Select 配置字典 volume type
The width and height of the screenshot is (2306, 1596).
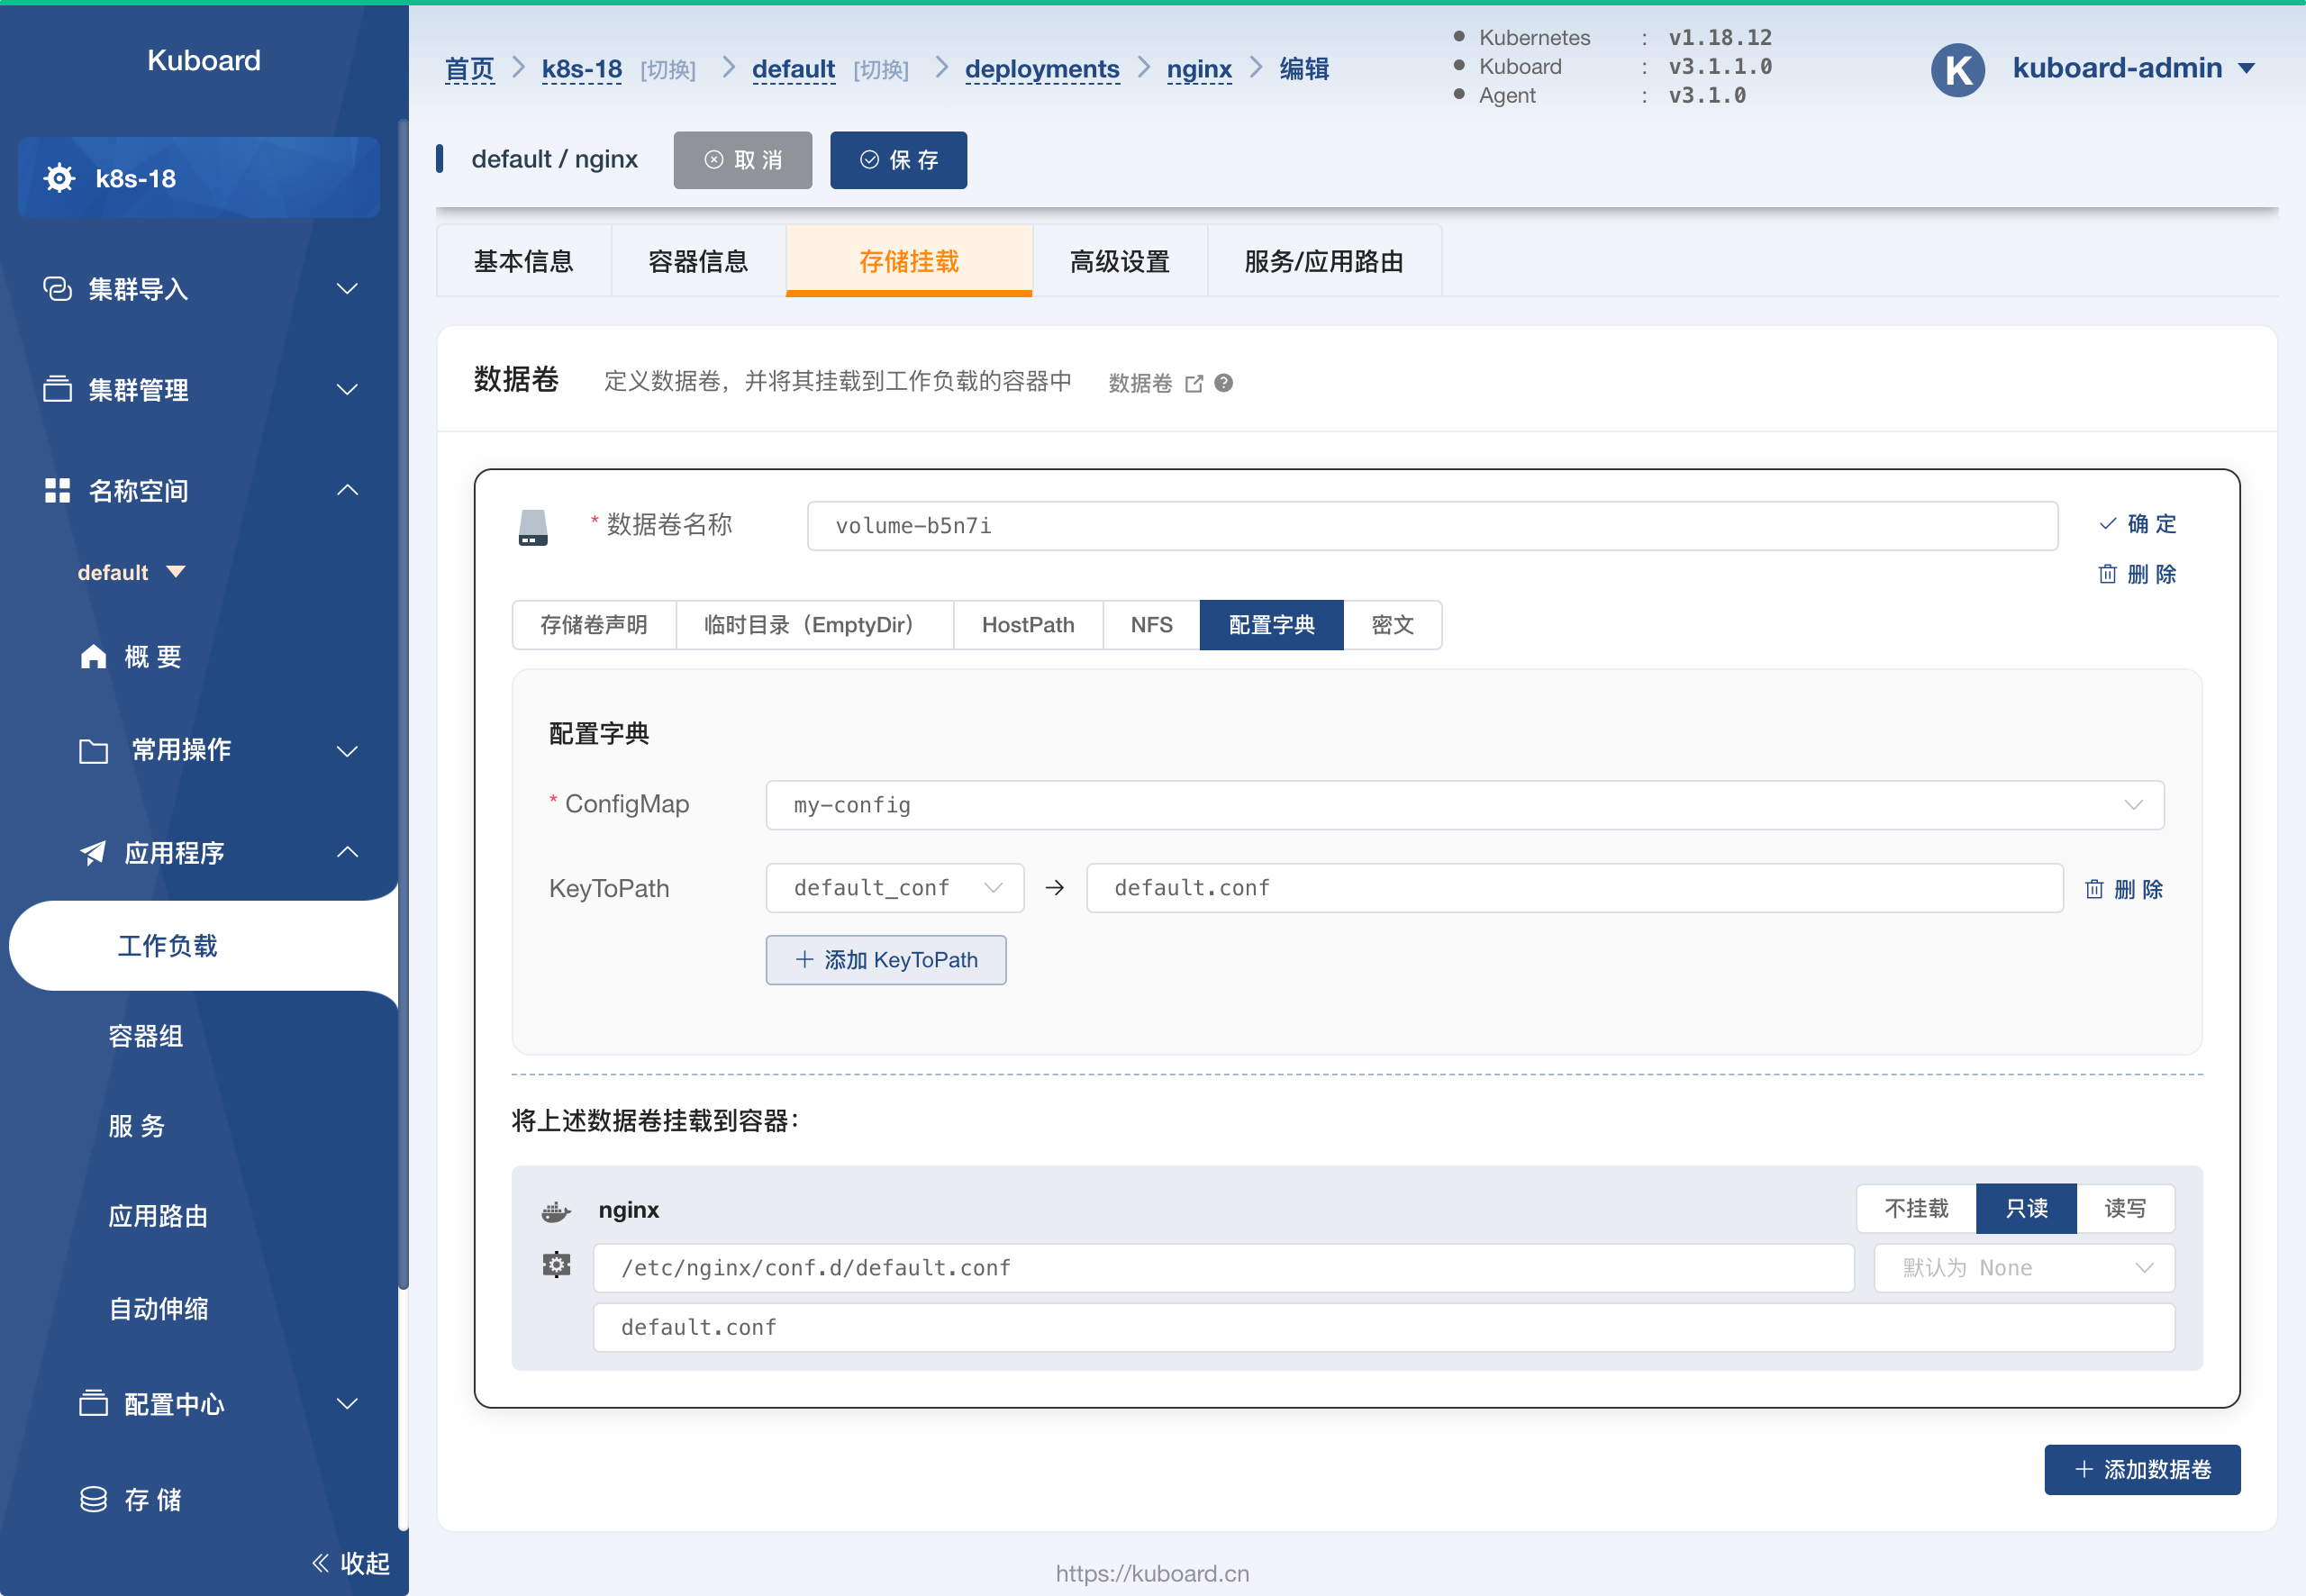(x=1271, y=625)
